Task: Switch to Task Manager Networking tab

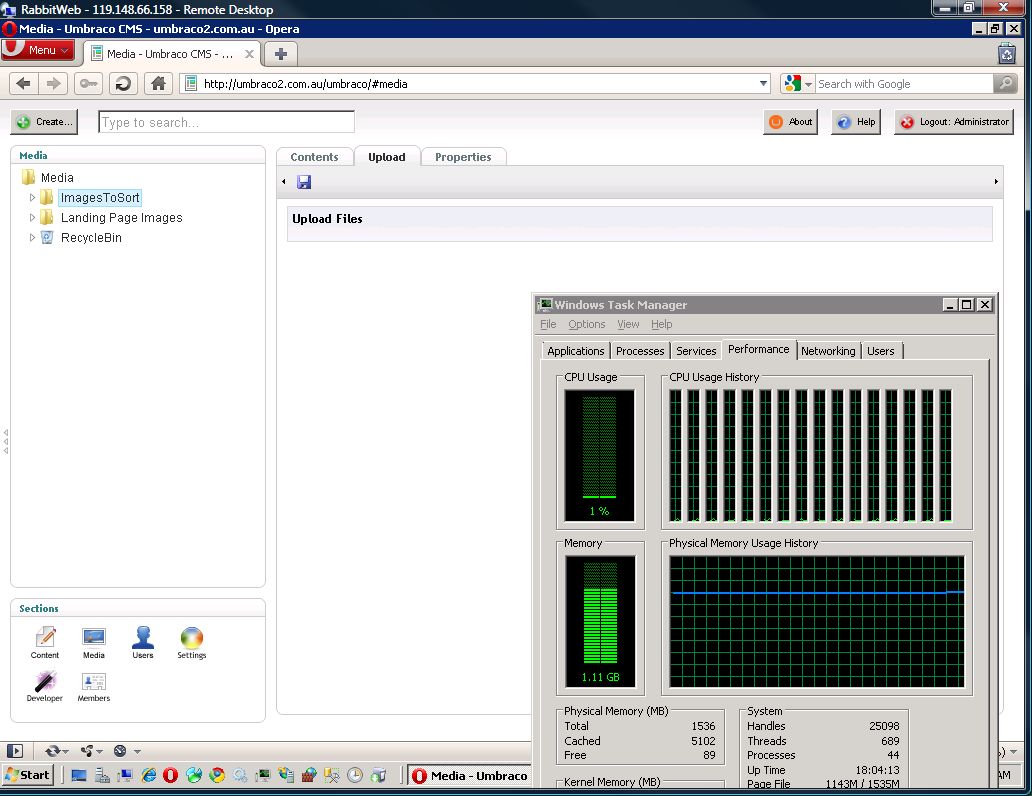Action: point(828,351)
